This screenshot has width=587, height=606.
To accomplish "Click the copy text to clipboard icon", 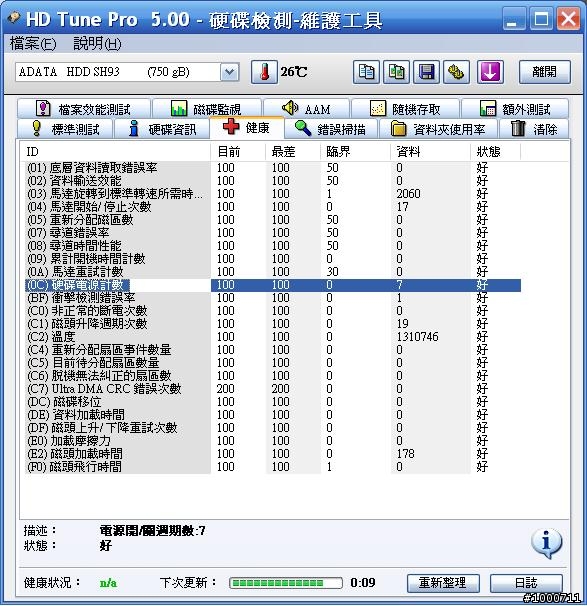I will pyautogui.click(x=366, y=72).
